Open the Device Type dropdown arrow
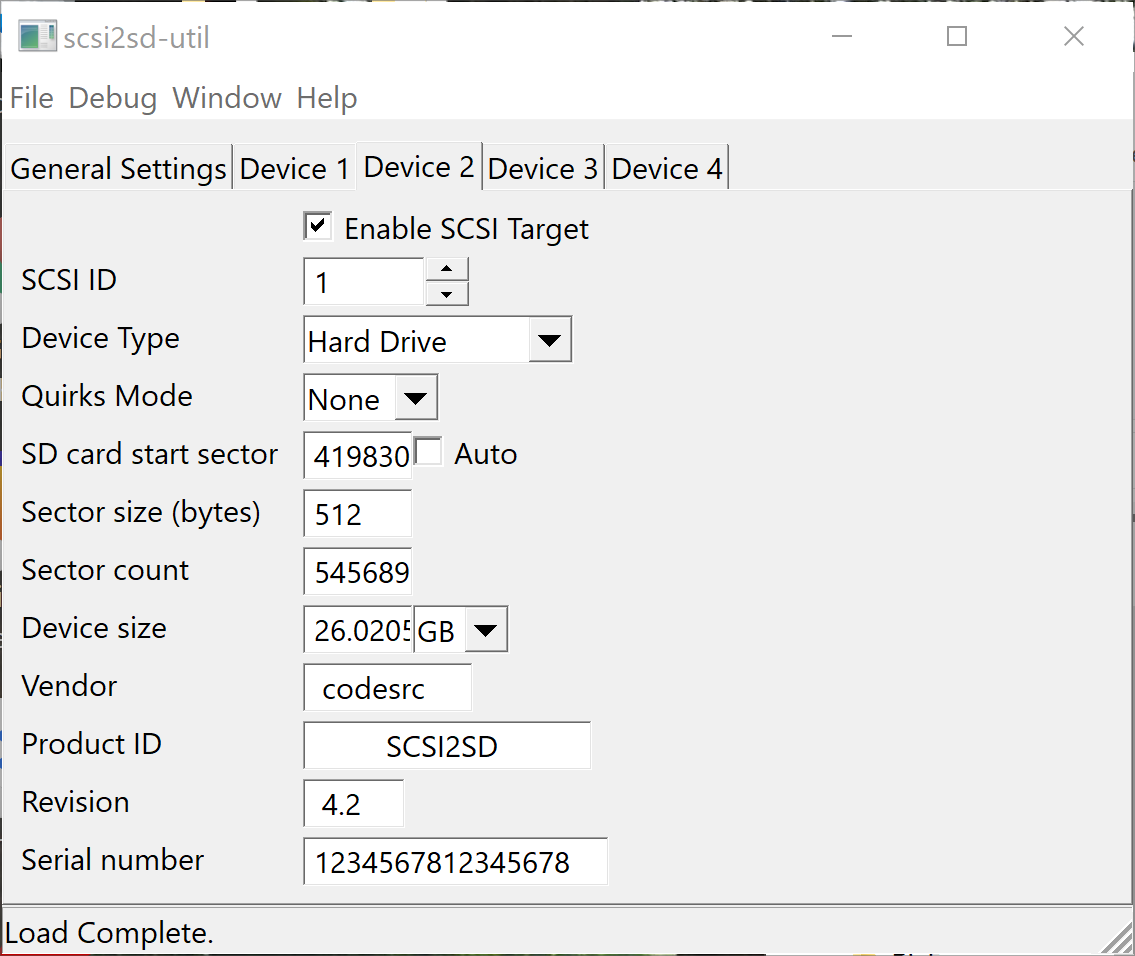The height and width of the screenshot is (956, 1135). (x=549, y=339)
